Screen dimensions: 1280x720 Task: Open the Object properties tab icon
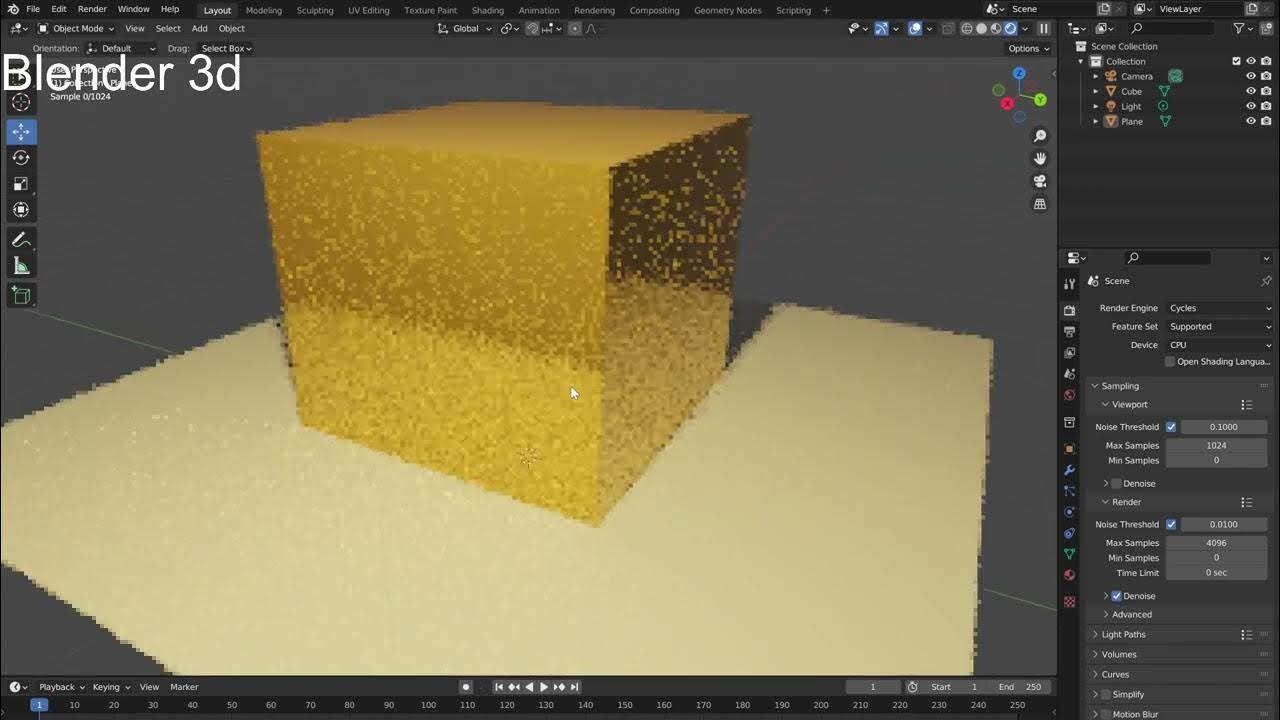[x=1069, y=449]
